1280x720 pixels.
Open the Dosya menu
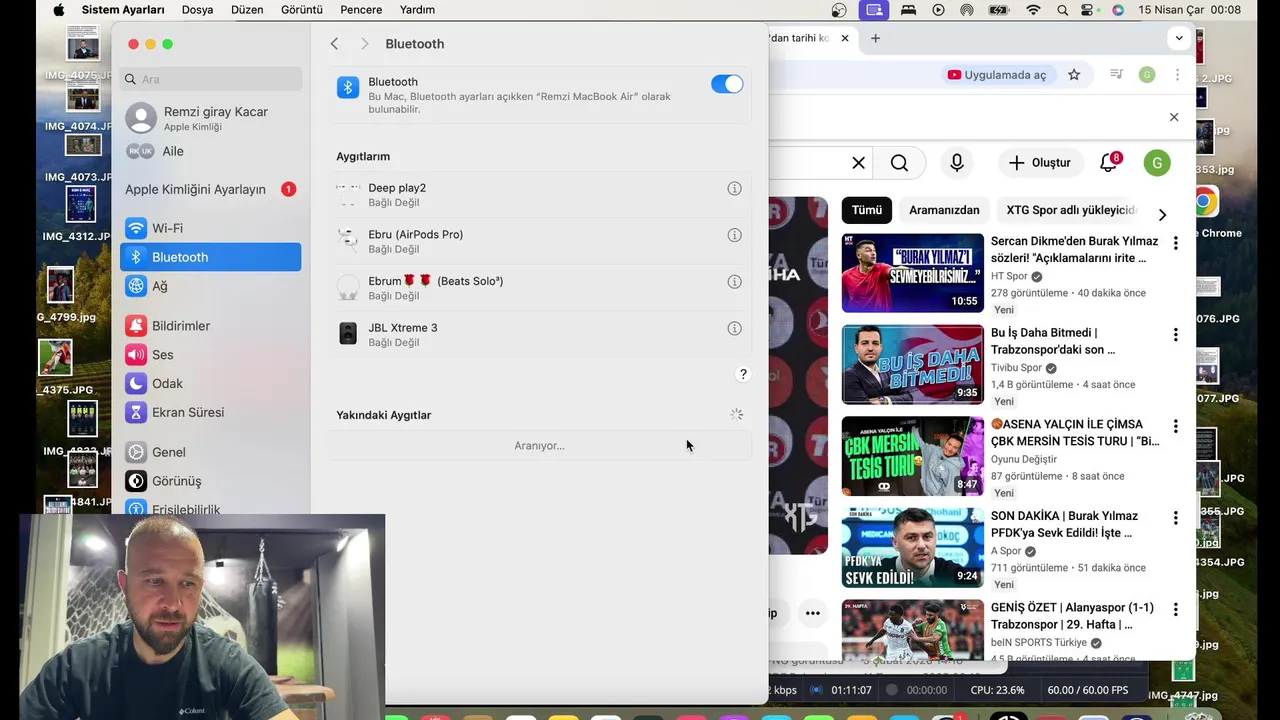pos(197,10)
